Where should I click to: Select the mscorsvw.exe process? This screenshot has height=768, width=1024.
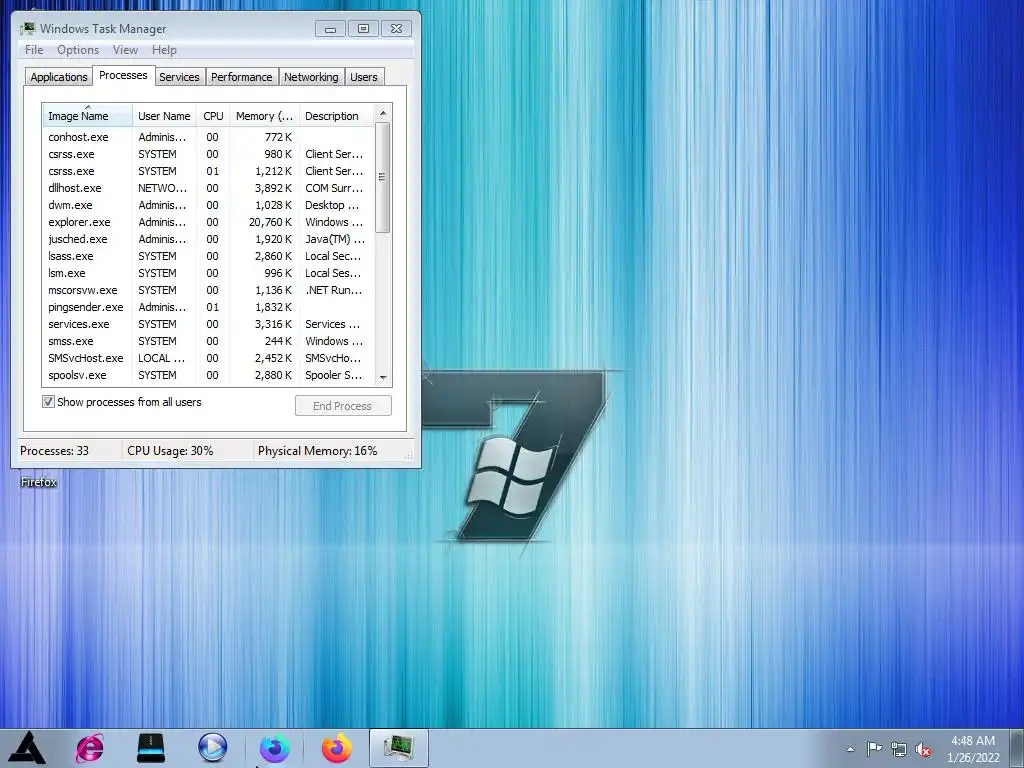tap(209, 290)
